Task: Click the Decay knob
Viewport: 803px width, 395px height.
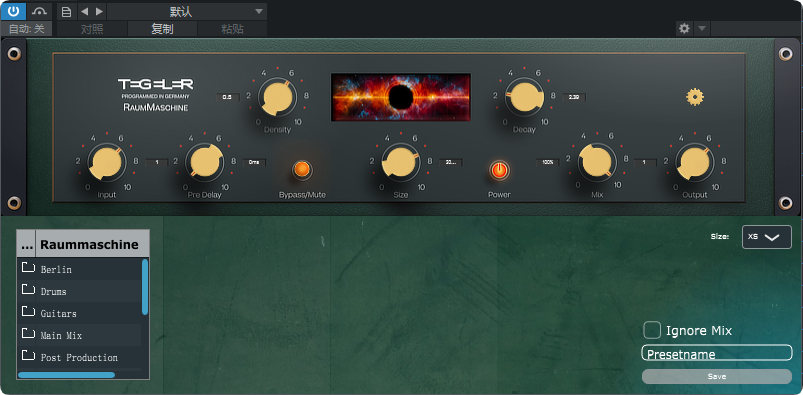Action: 524,97
